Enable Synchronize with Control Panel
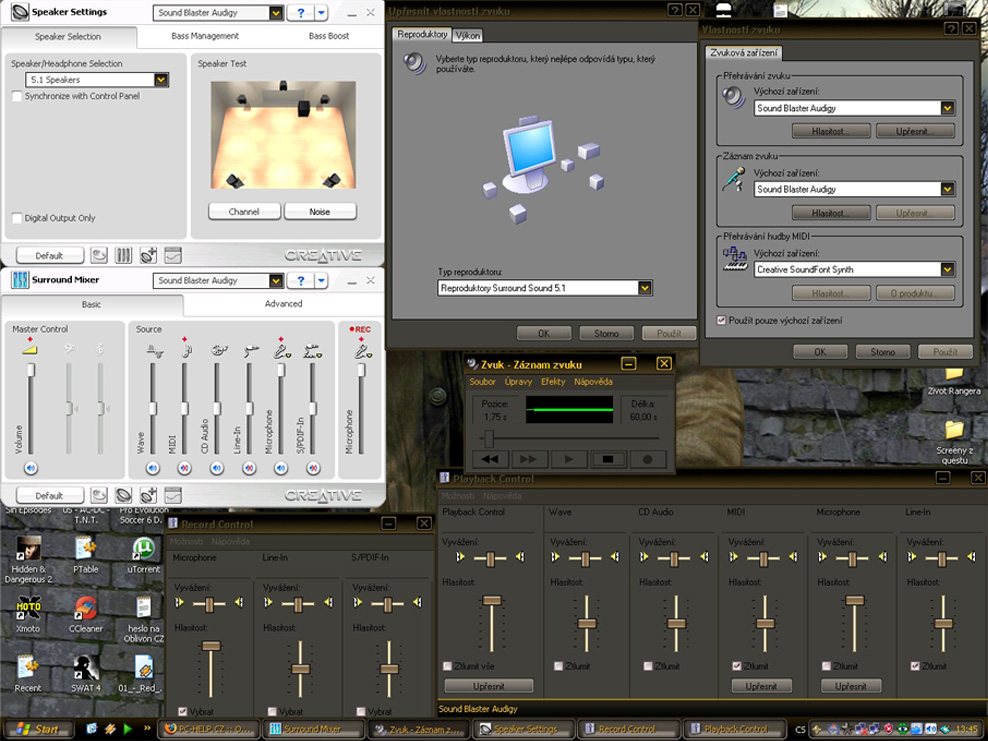The height and width of the screenshot is (741, 988). (x=17, y=96)
